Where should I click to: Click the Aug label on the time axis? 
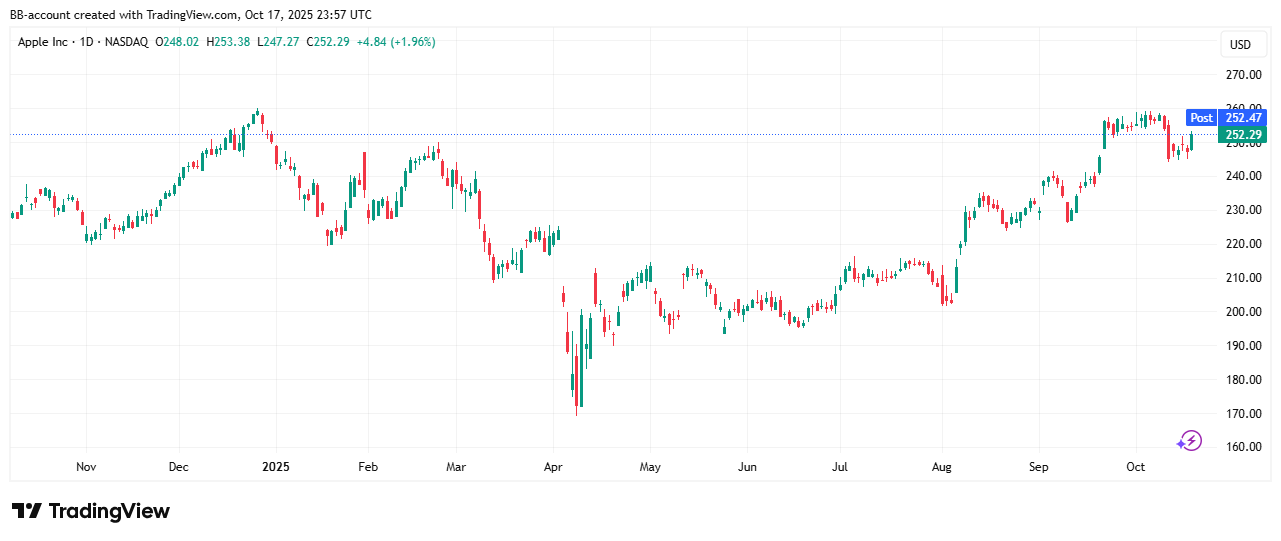[x=941, y=467]
